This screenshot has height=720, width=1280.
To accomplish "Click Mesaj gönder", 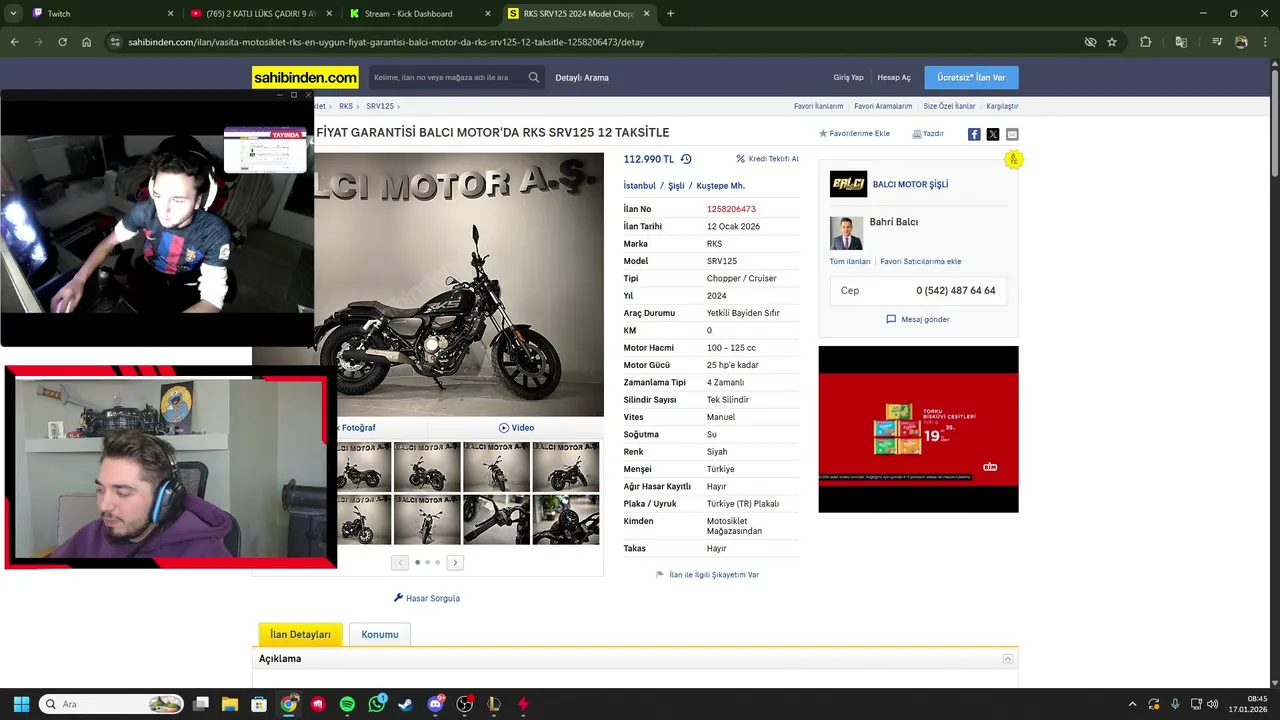I will pos(918,320).
